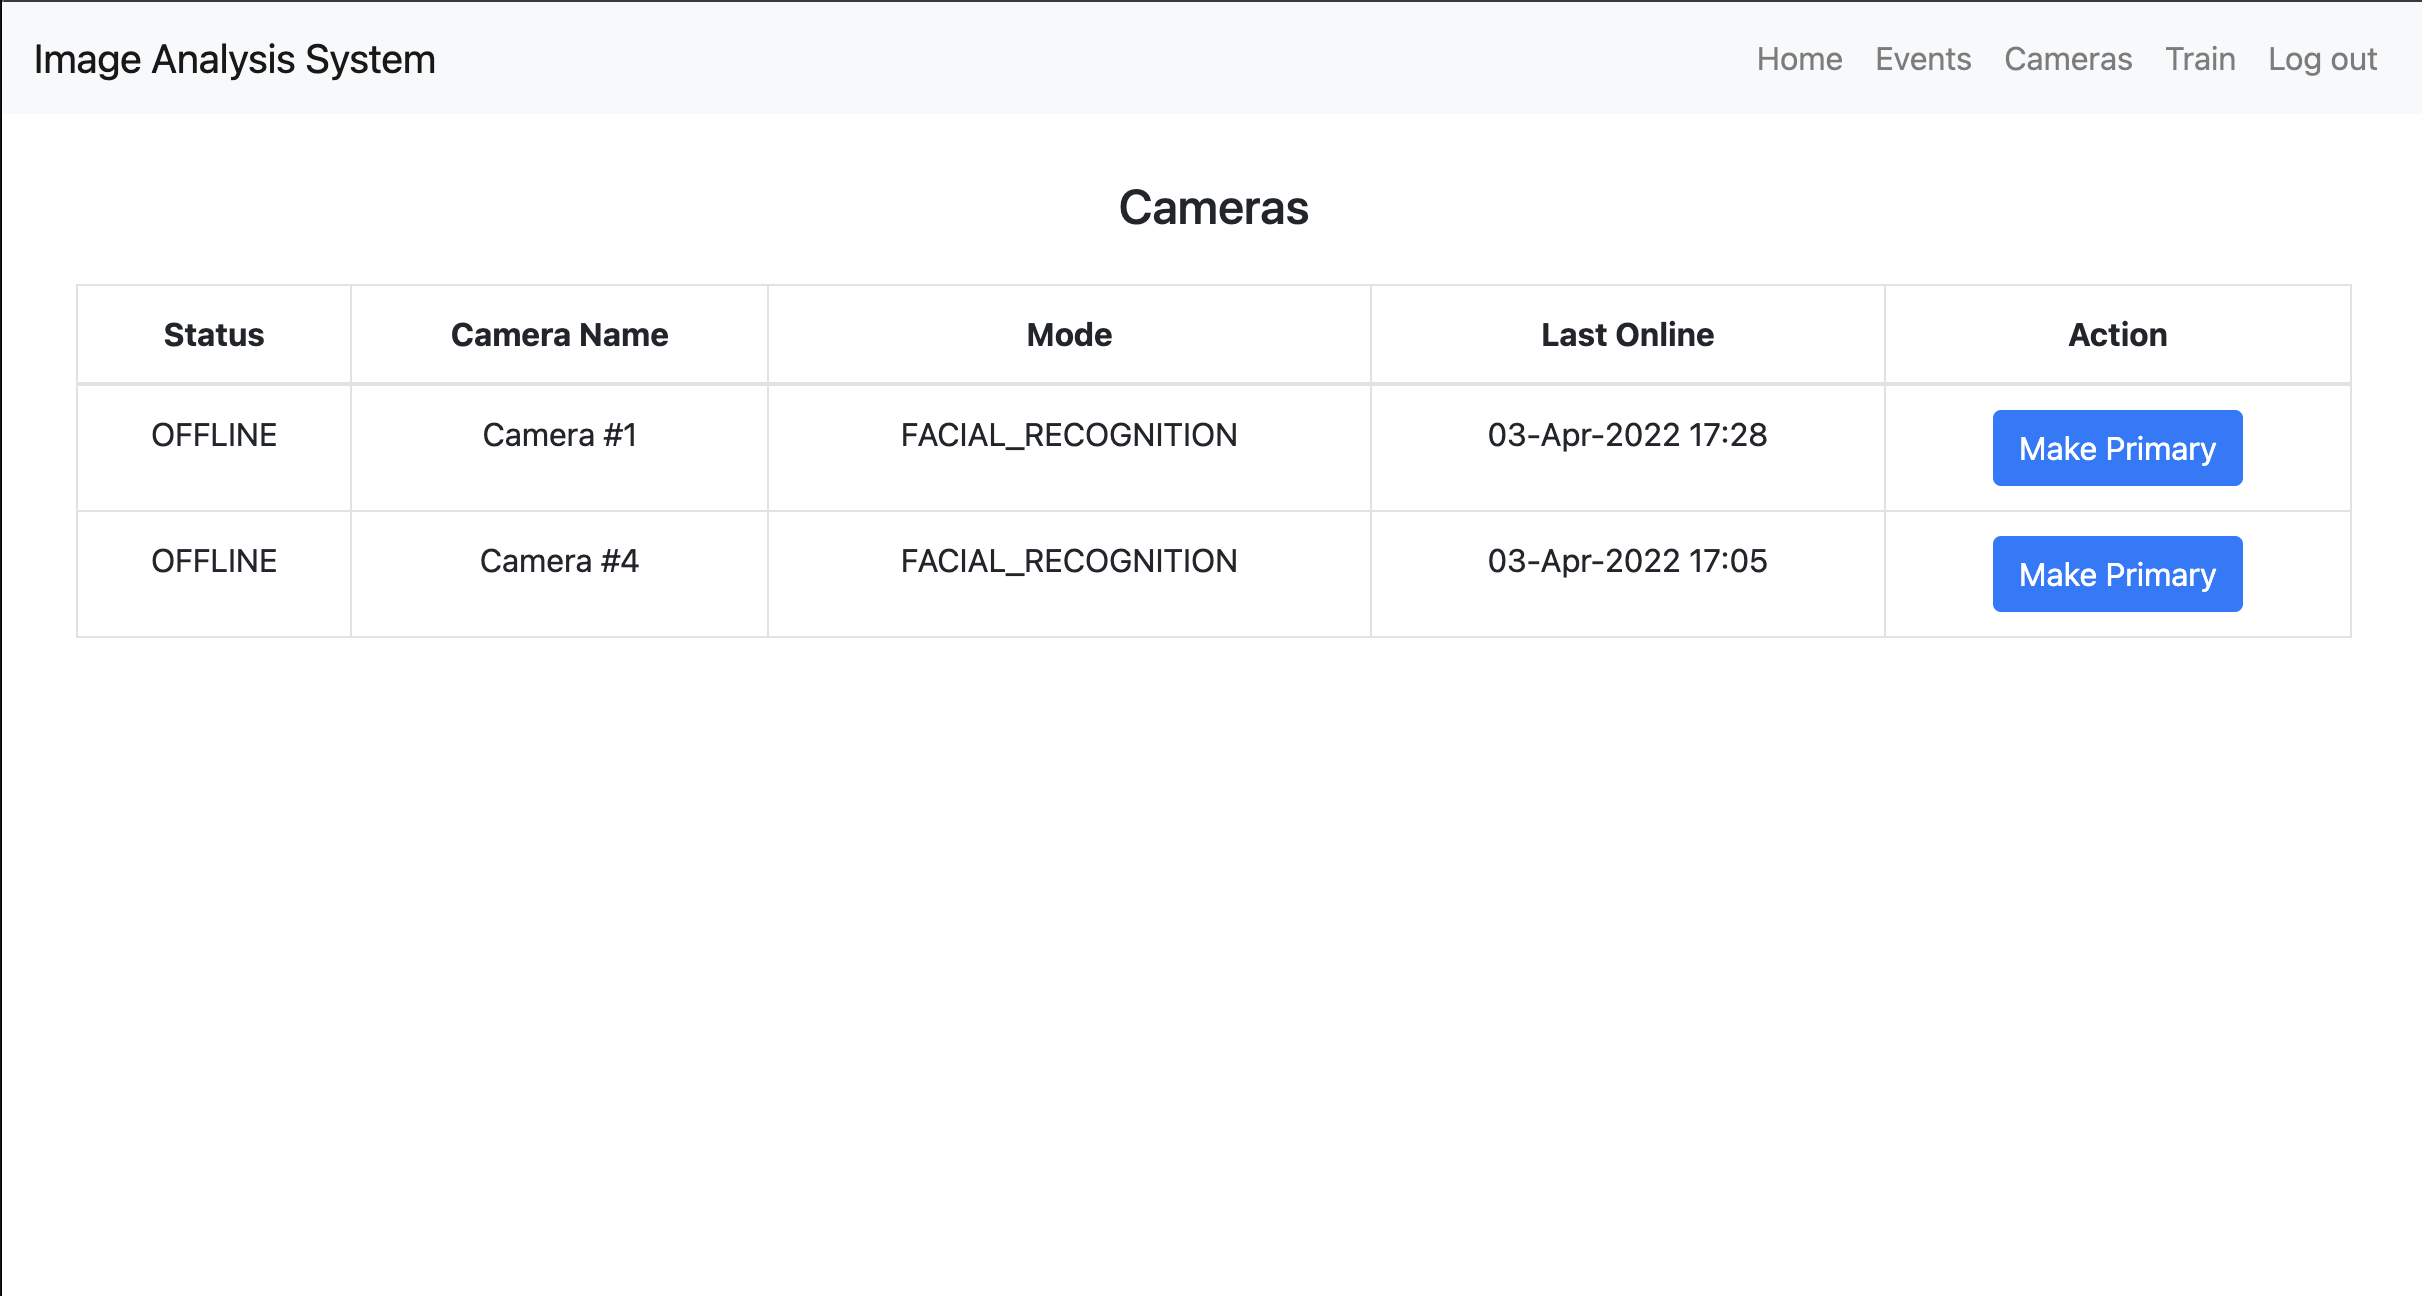Click OFFLINE status of Camera #4
Viewport: 2422px width, 1296px height.
coord(214,561)
